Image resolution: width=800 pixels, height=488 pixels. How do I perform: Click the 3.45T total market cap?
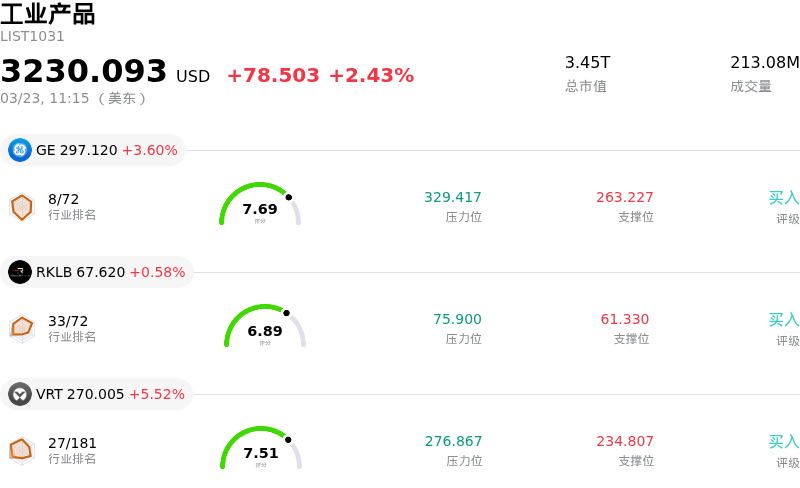[x=587, y=63]
